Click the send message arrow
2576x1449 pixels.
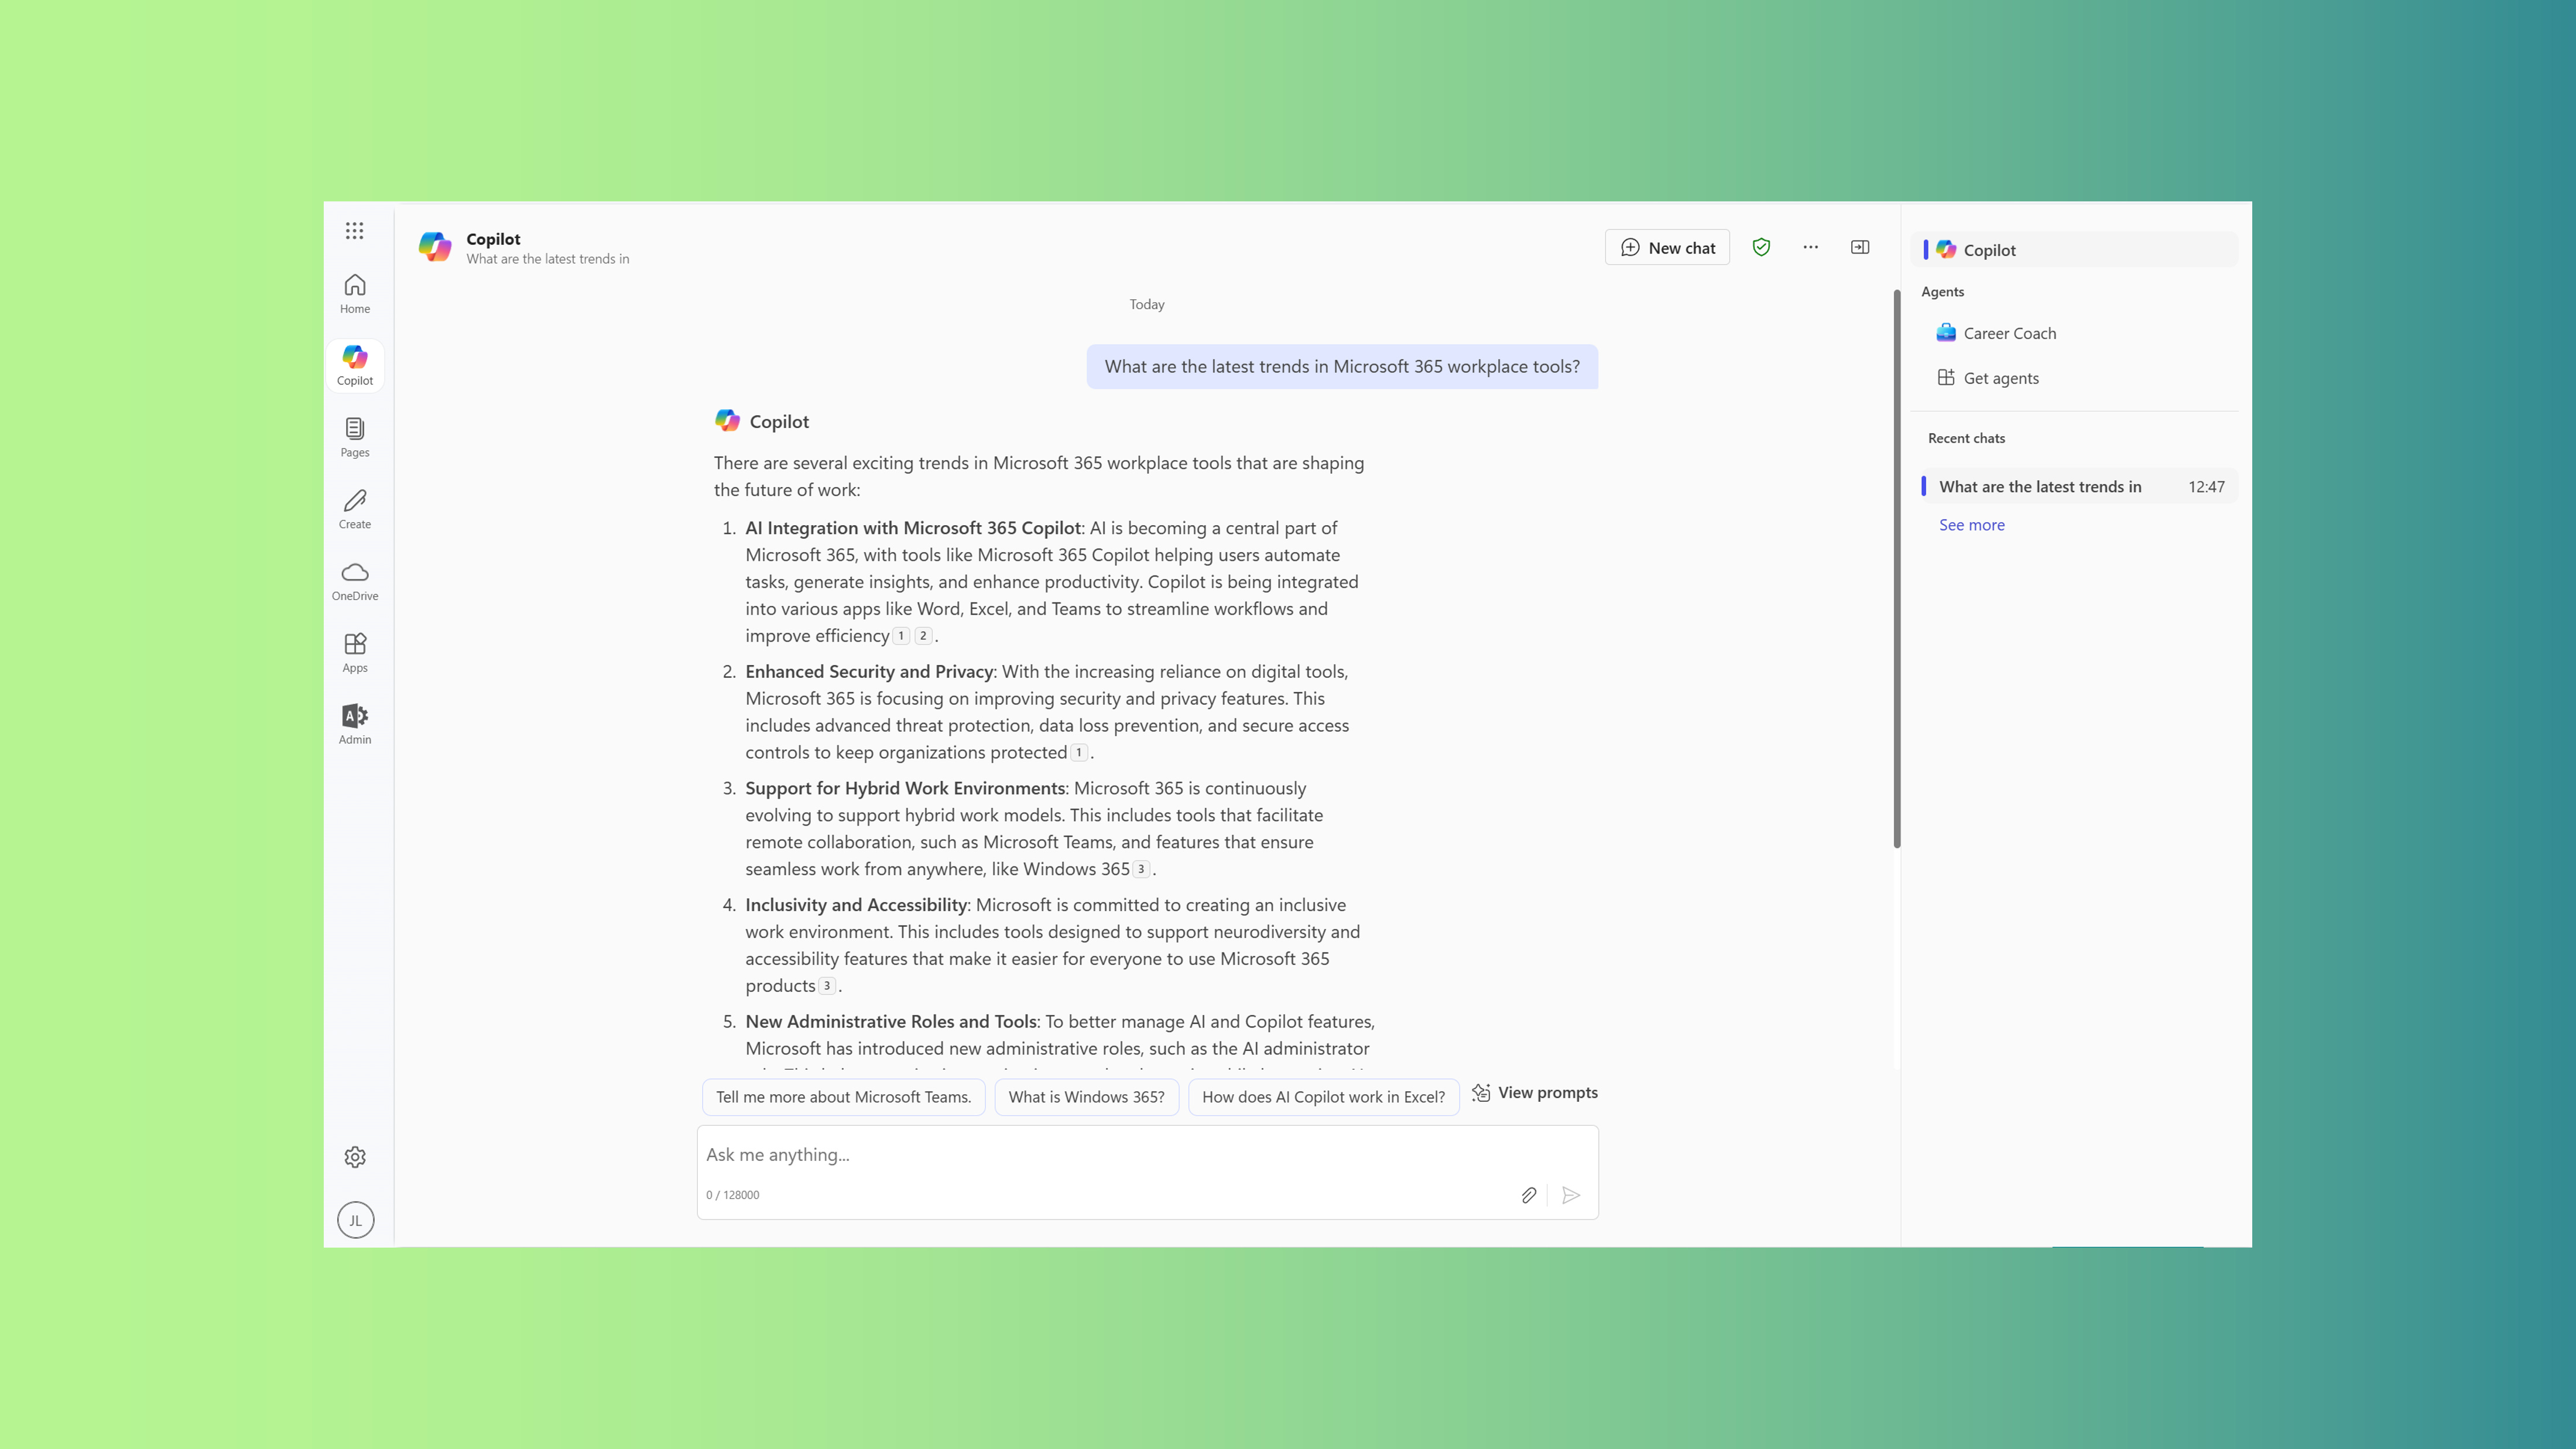pos(1571,1195)
